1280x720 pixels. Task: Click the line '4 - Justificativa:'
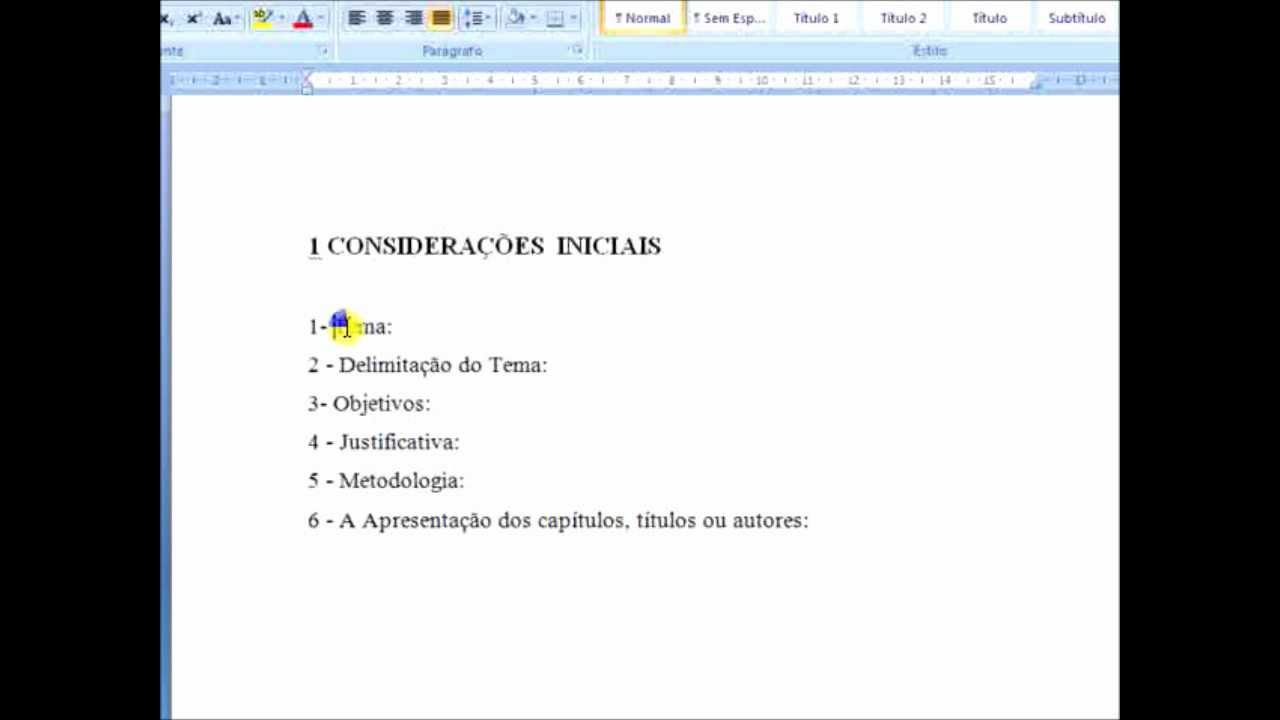[383, 442]
